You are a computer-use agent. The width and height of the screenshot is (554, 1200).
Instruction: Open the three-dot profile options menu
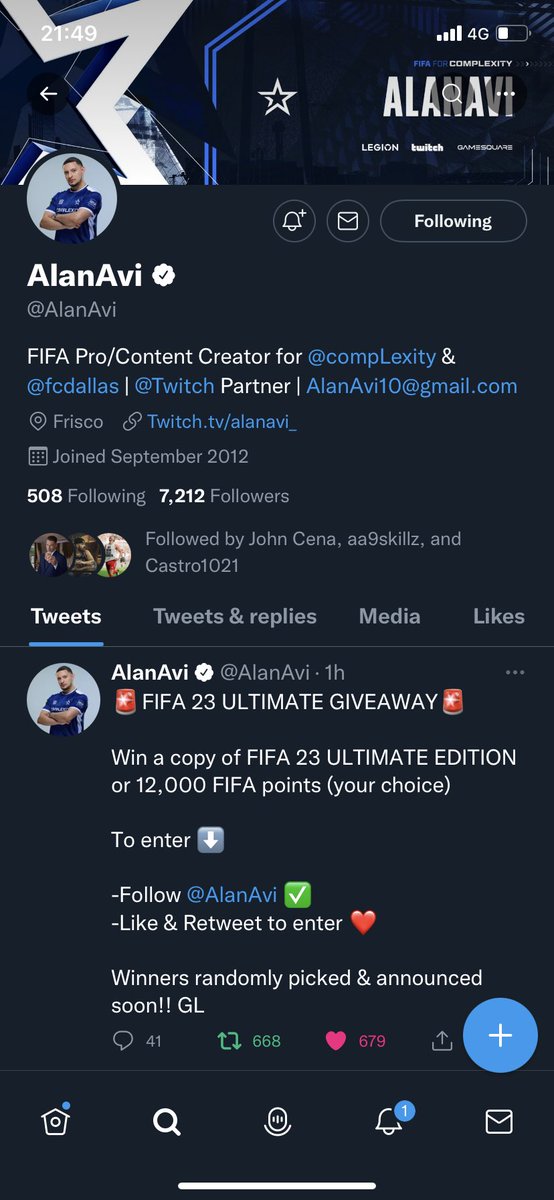[x=505, y=95]
